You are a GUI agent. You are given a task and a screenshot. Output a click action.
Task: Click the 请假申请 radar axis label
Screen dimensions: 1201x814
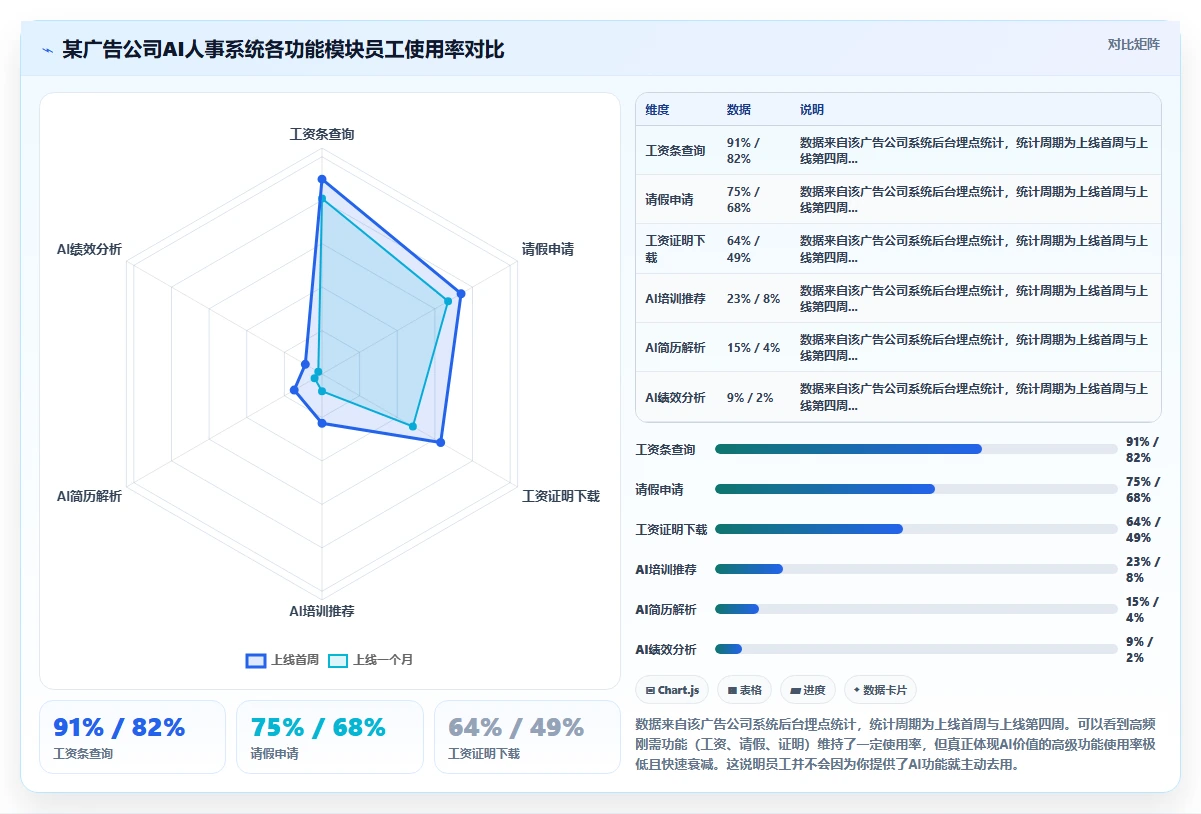[548, 250]
